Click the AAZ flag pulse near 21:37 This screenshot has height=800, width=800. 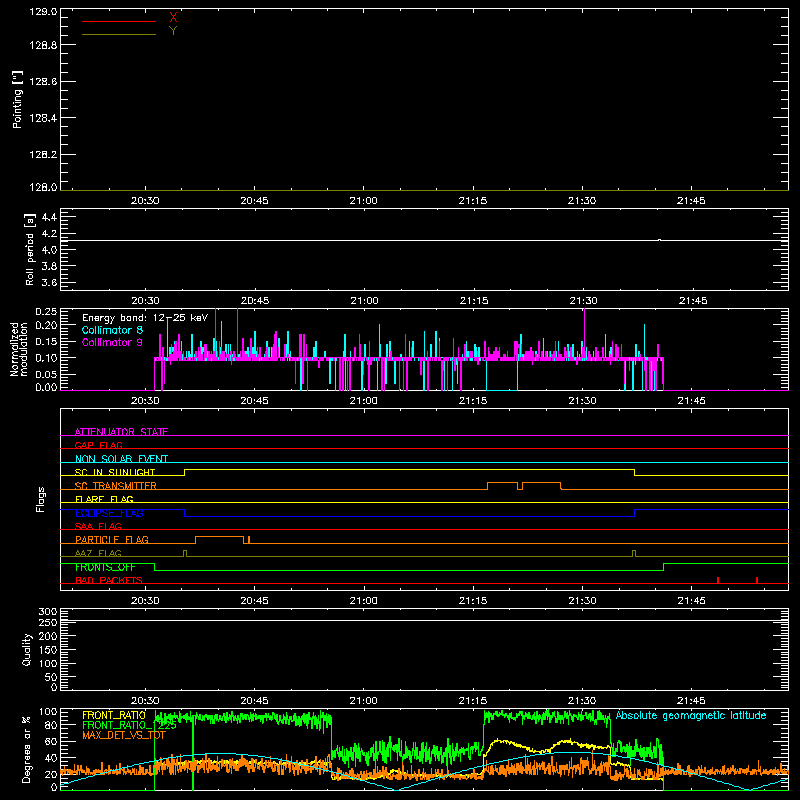634,553
